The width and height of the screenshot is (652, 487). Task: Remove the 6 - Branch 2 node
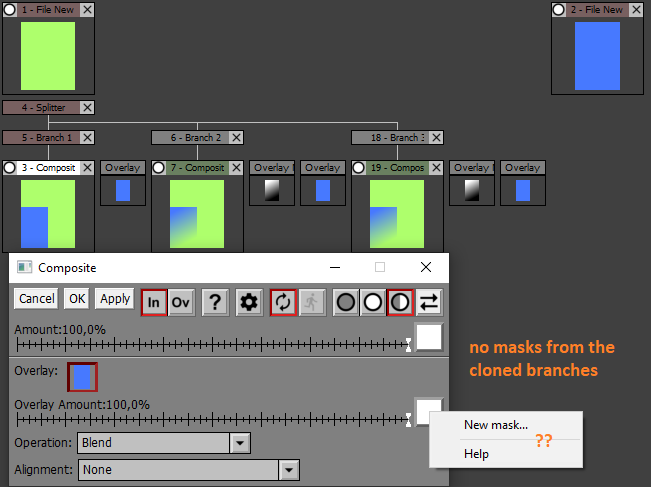237,138
